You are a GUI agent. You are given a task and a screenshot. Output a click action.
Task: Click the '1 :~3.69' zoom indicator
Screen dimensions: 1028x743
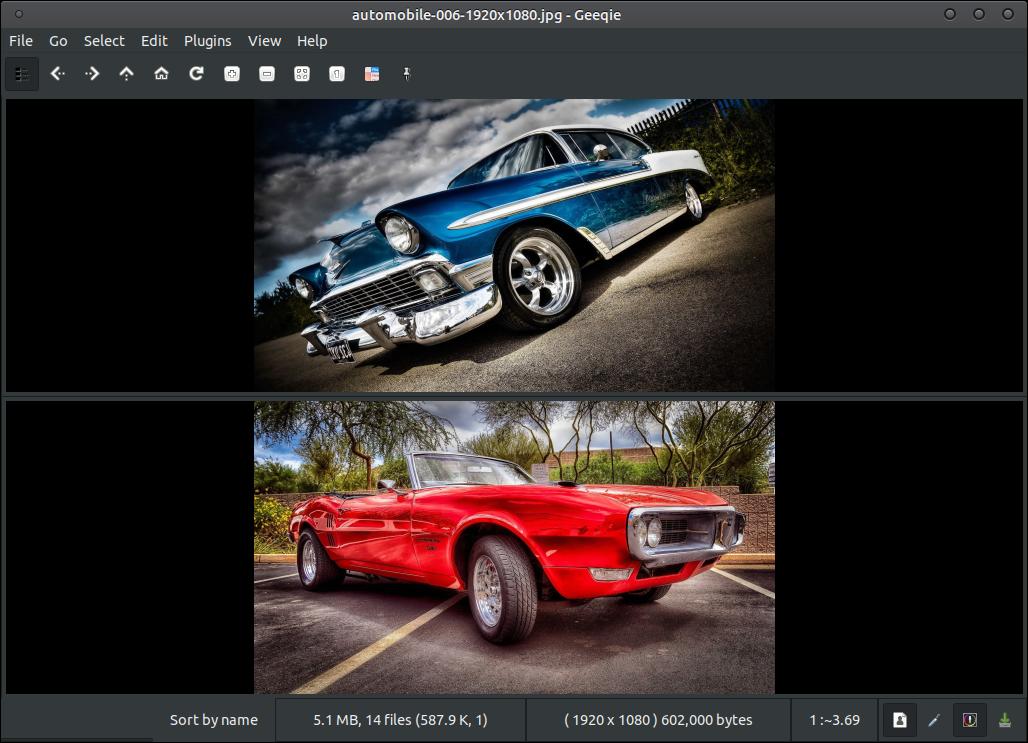point(835,720)
